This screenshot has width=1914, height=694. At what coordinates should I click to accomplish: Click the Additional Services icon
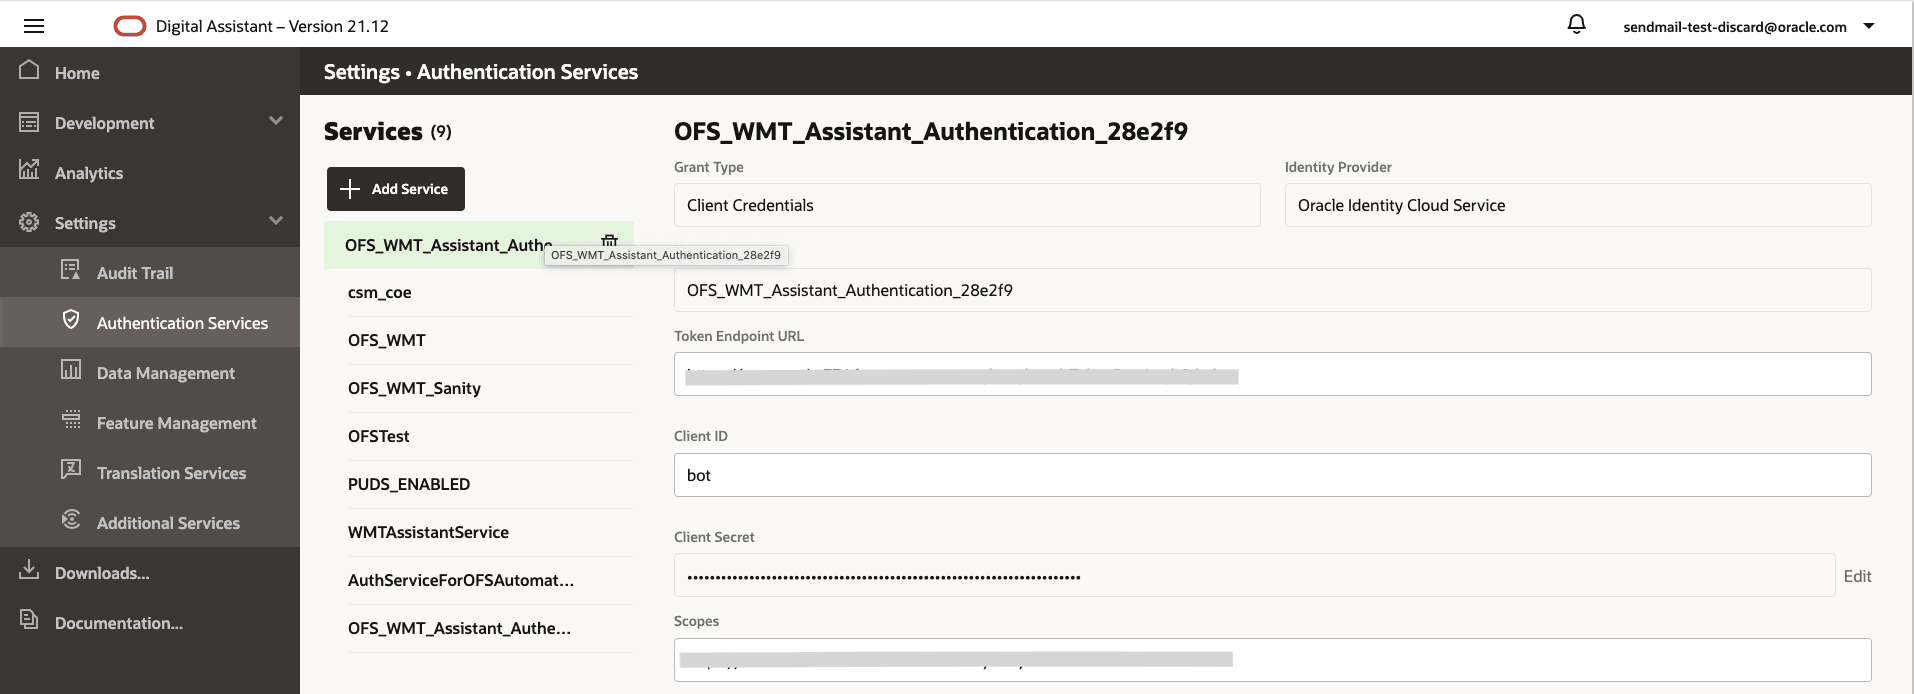[71, 520]
